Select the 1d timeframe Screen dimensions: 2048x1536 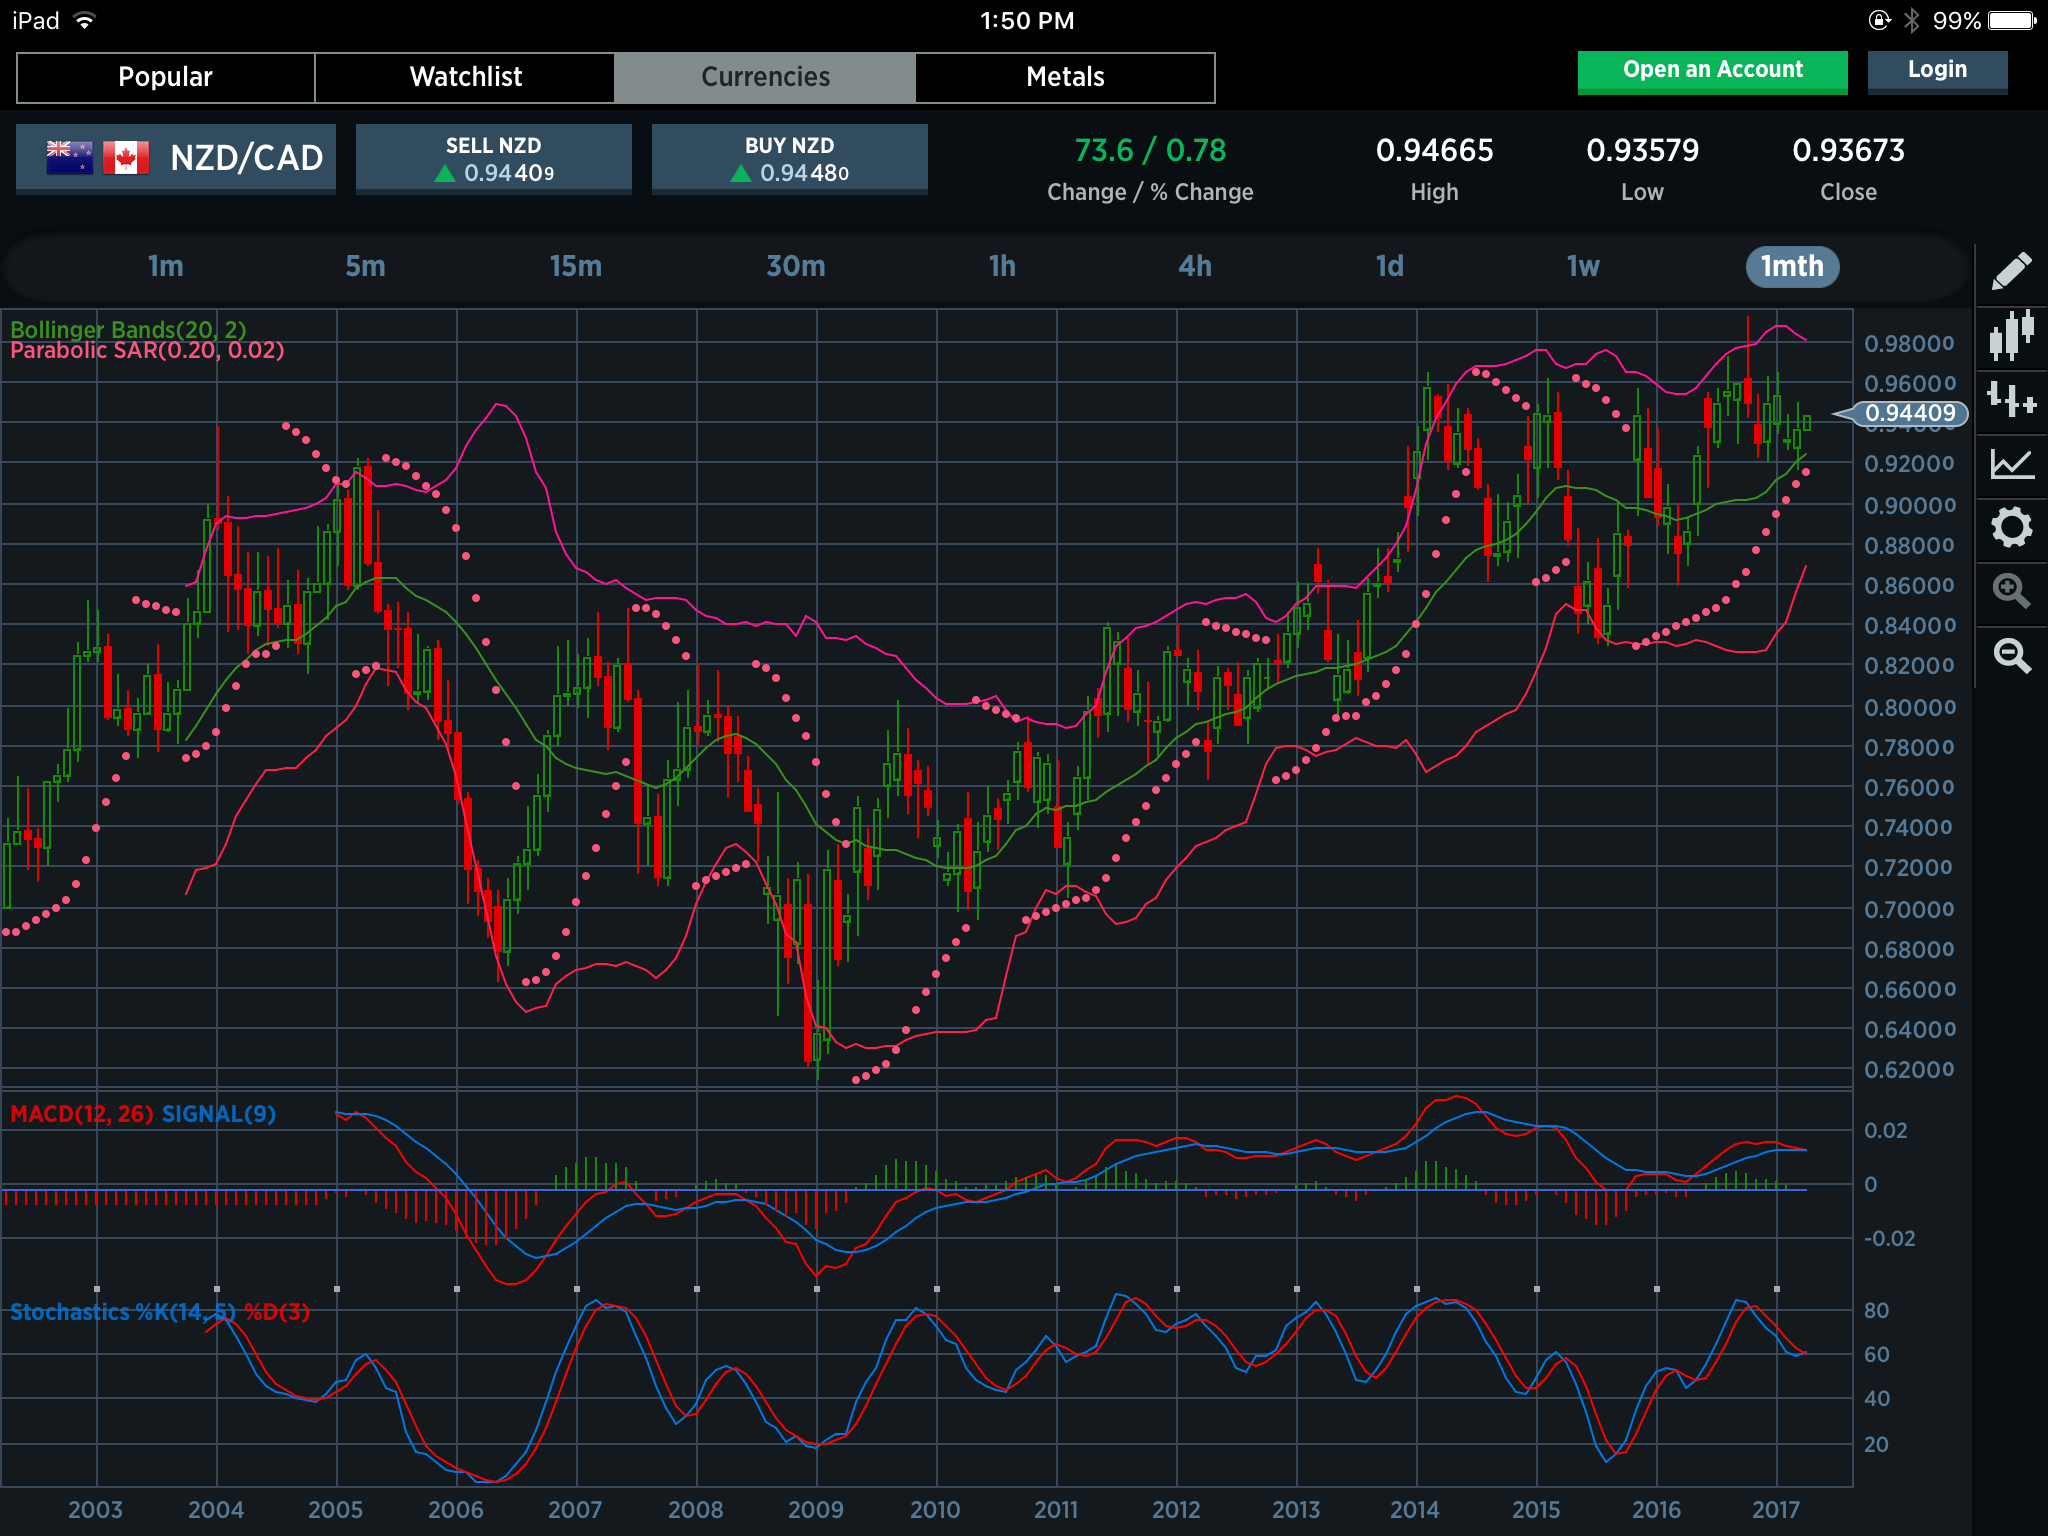pos(1390,266)
